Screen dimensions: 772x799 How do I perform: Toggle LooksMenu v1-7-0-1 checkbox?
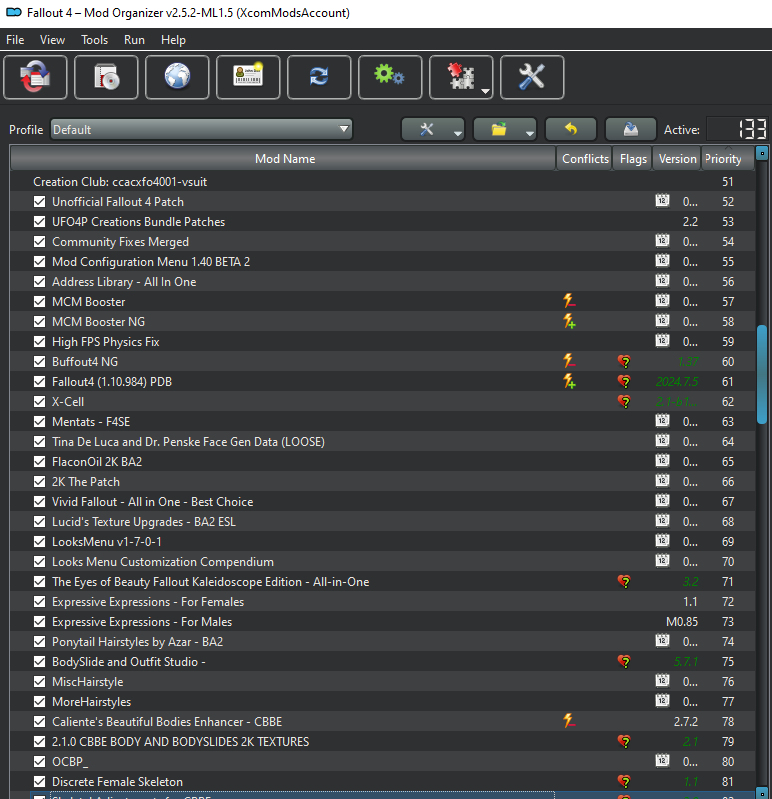point(39,541)
